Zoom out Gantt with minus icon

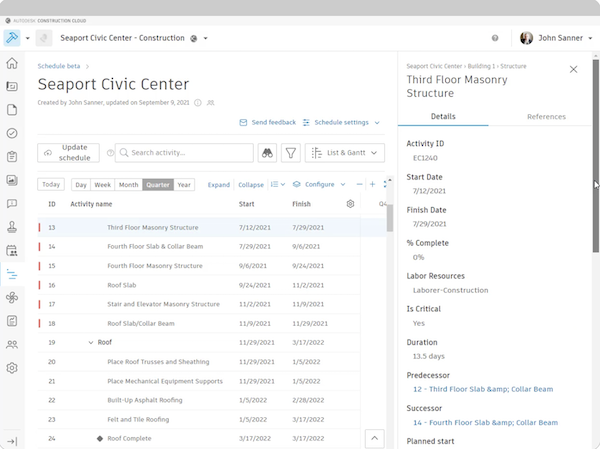click(x=359, y=184)
